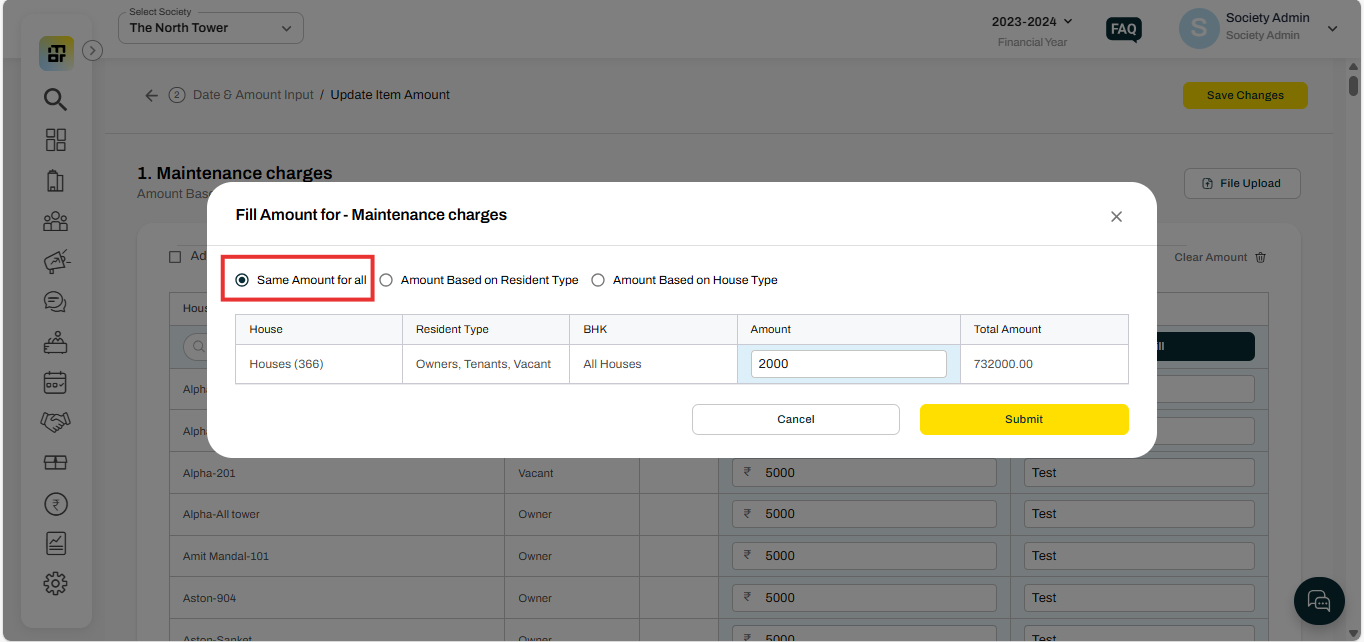Screen dimensions: 1364x642
Task: Select the search icon in the sidebar
Action: pos(55,99)
